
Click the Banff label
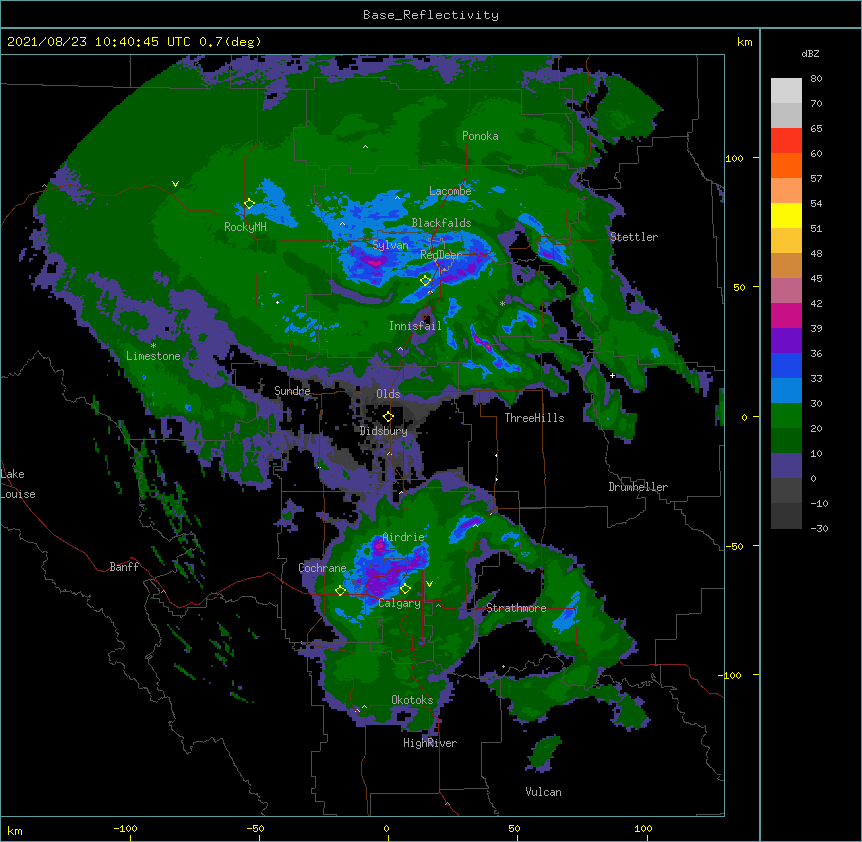click(124, 567)
